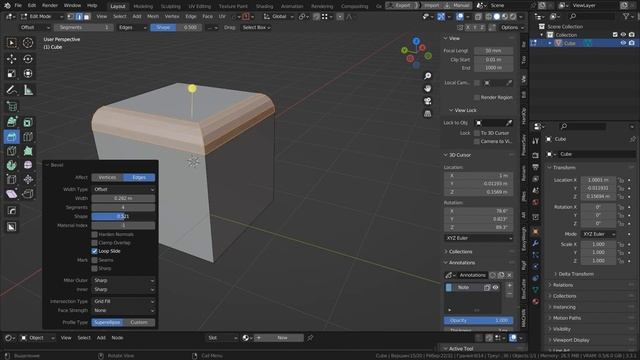
Task: Toggle Clamp Overlap checkbox
Action: (x=95, y=242)
